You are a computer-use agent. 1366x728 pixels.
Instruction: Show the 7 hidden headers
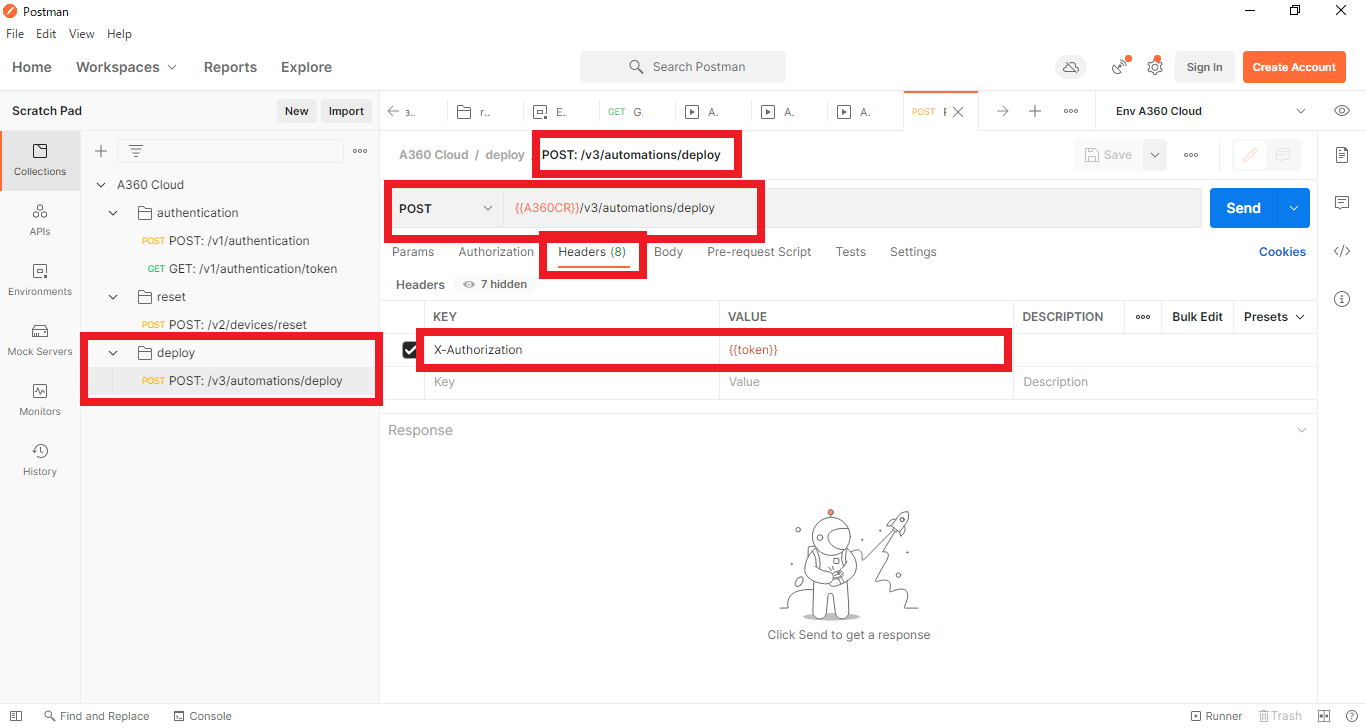click(495, 284)
